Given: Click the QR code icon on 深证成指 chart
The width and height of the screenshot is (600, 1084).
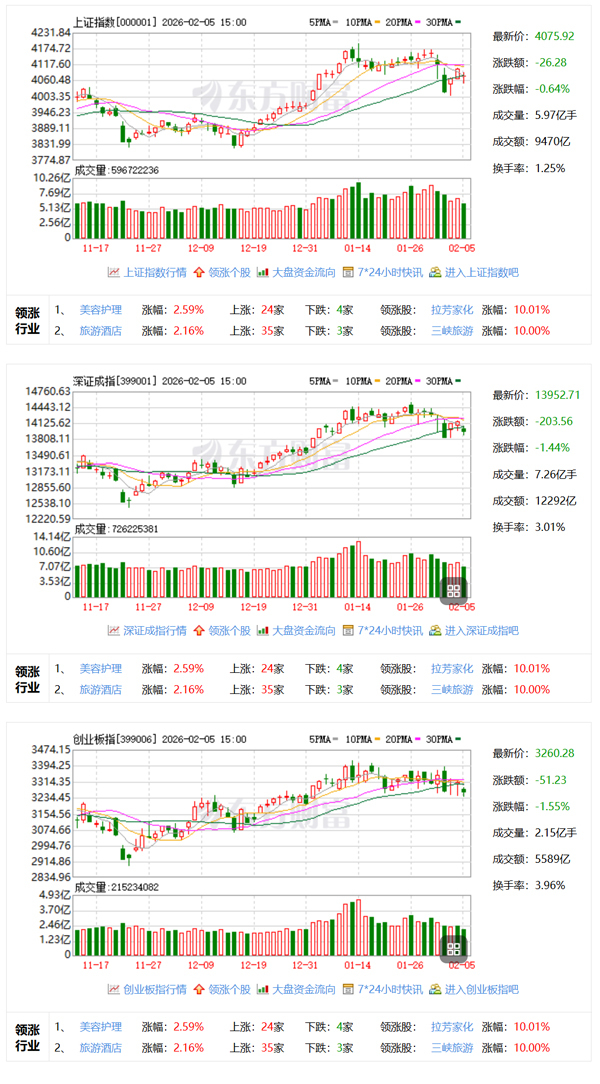Looking at the screenshot, I should click(454, 590).
